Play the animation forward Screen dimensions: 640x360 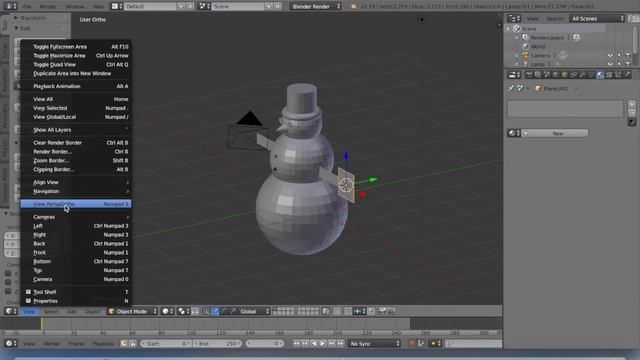click(323, 344)
